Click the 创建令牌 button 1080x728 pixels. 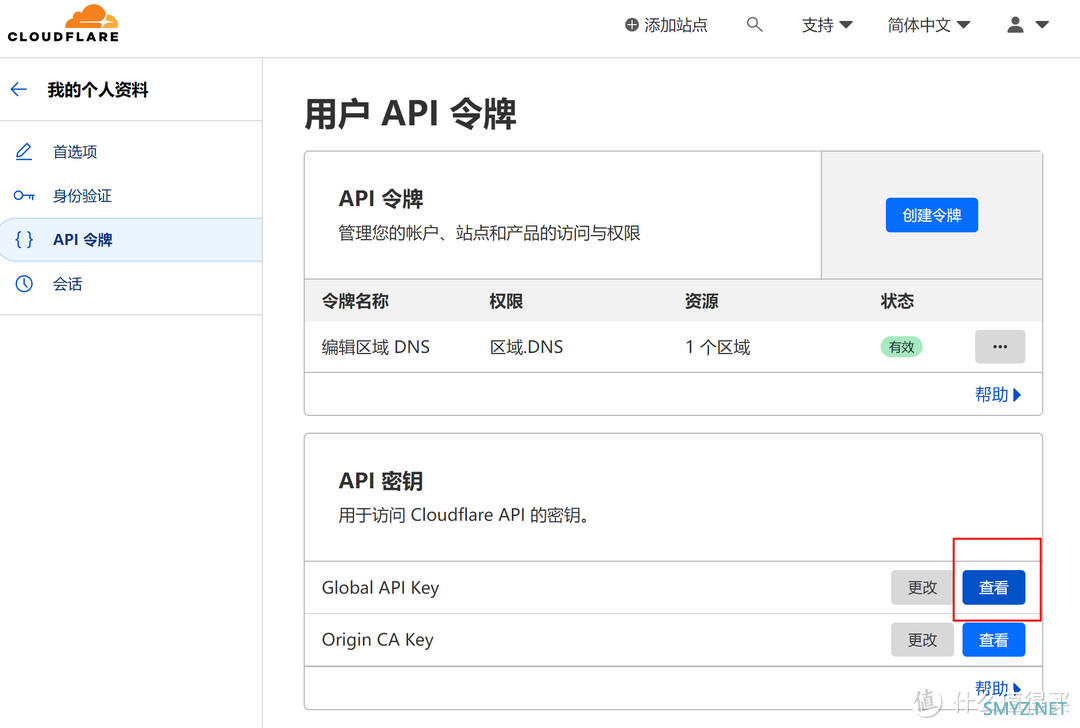coord(931,215)
